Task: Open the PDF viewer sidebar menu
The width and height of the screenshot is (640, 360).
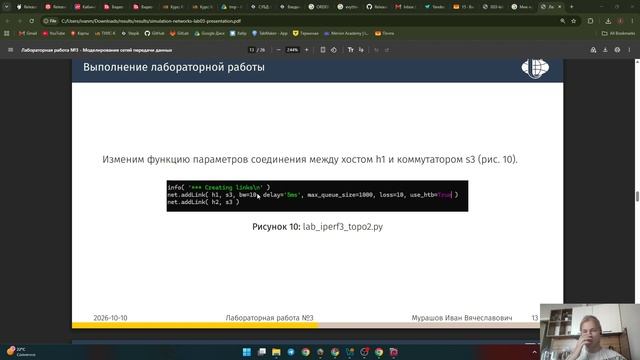Action: coord(11,50)
